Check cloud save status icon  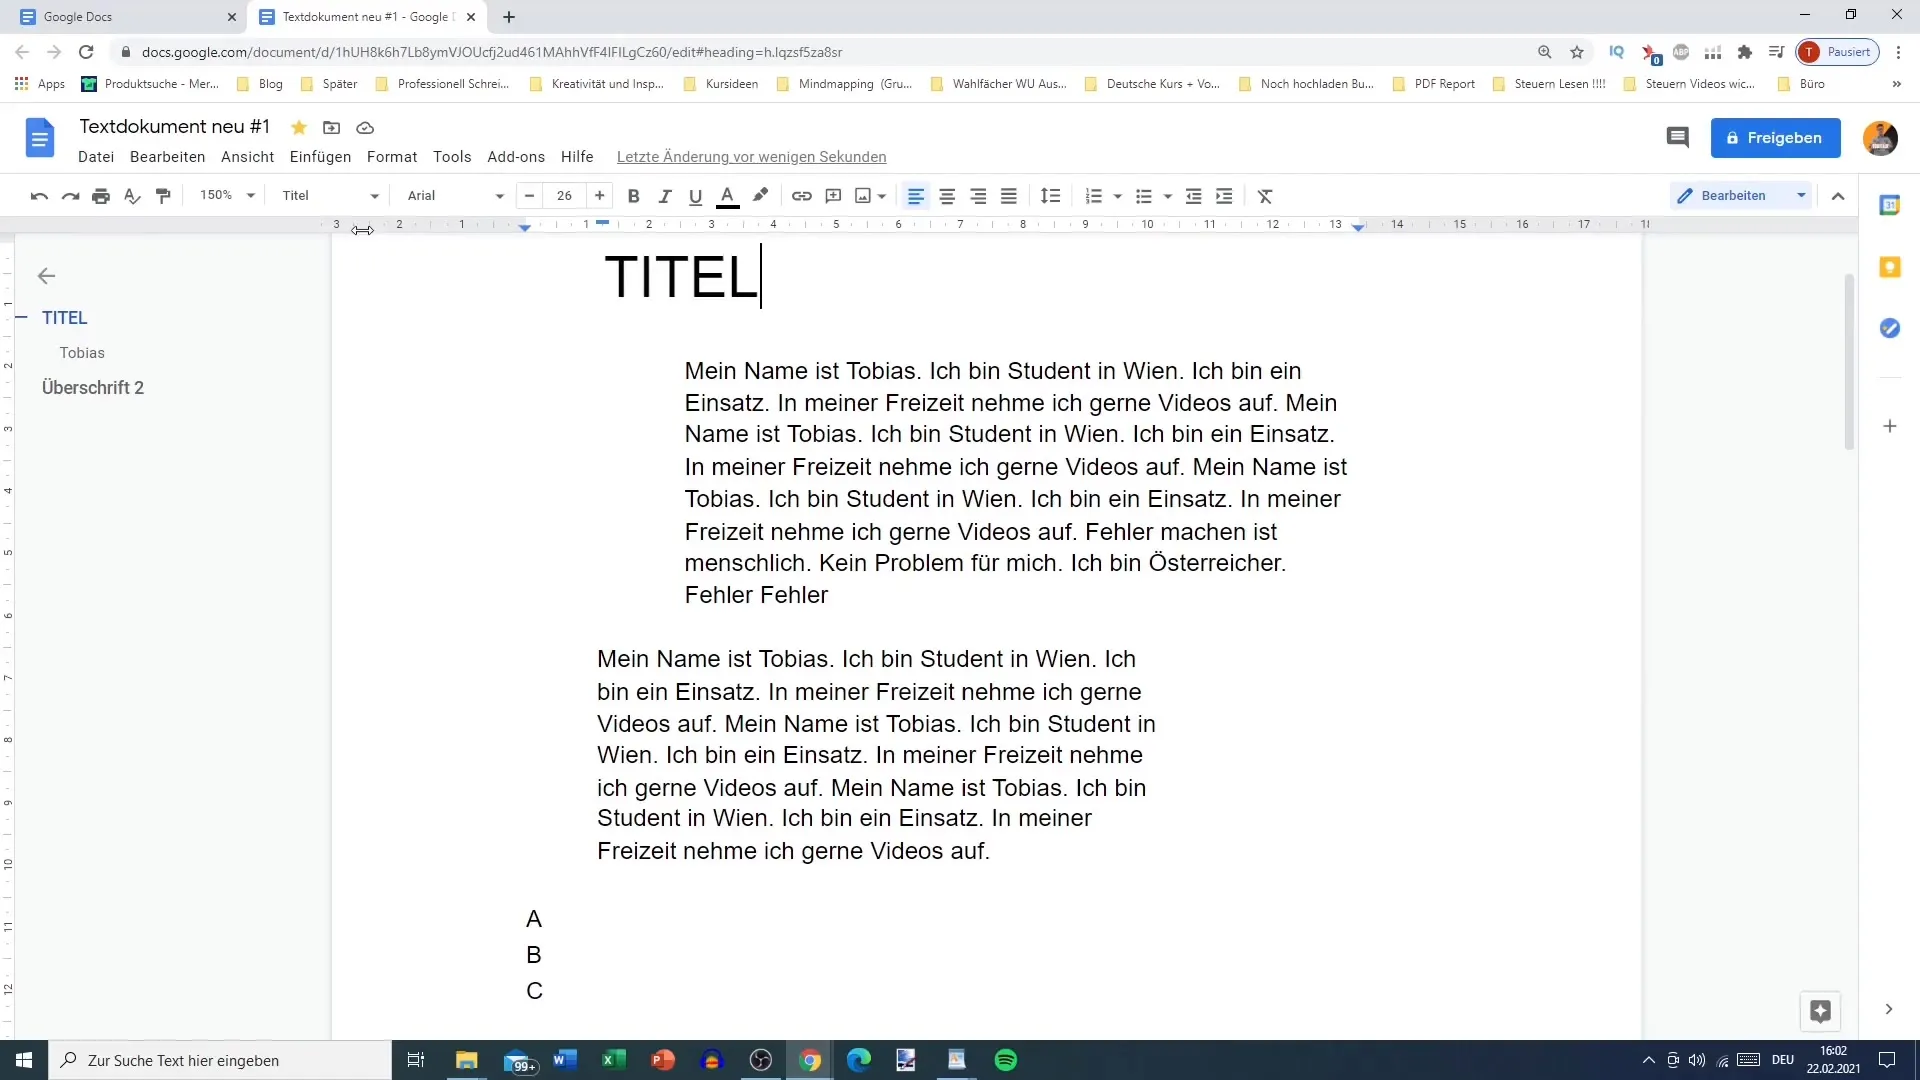click(x=365, y=127)
